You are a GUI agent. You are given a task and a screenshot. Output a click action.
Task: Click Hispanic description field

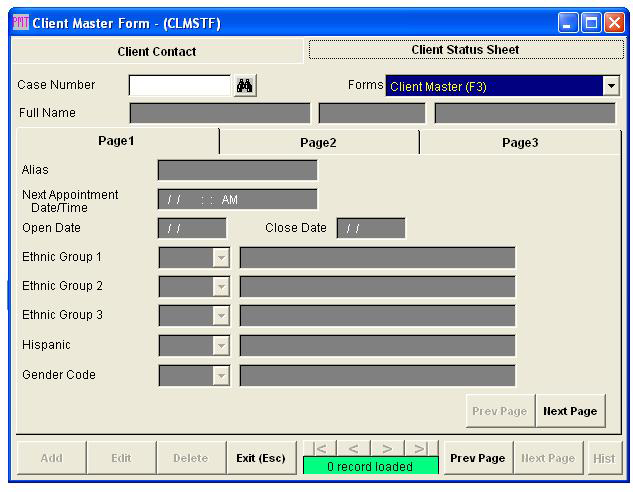377,345
